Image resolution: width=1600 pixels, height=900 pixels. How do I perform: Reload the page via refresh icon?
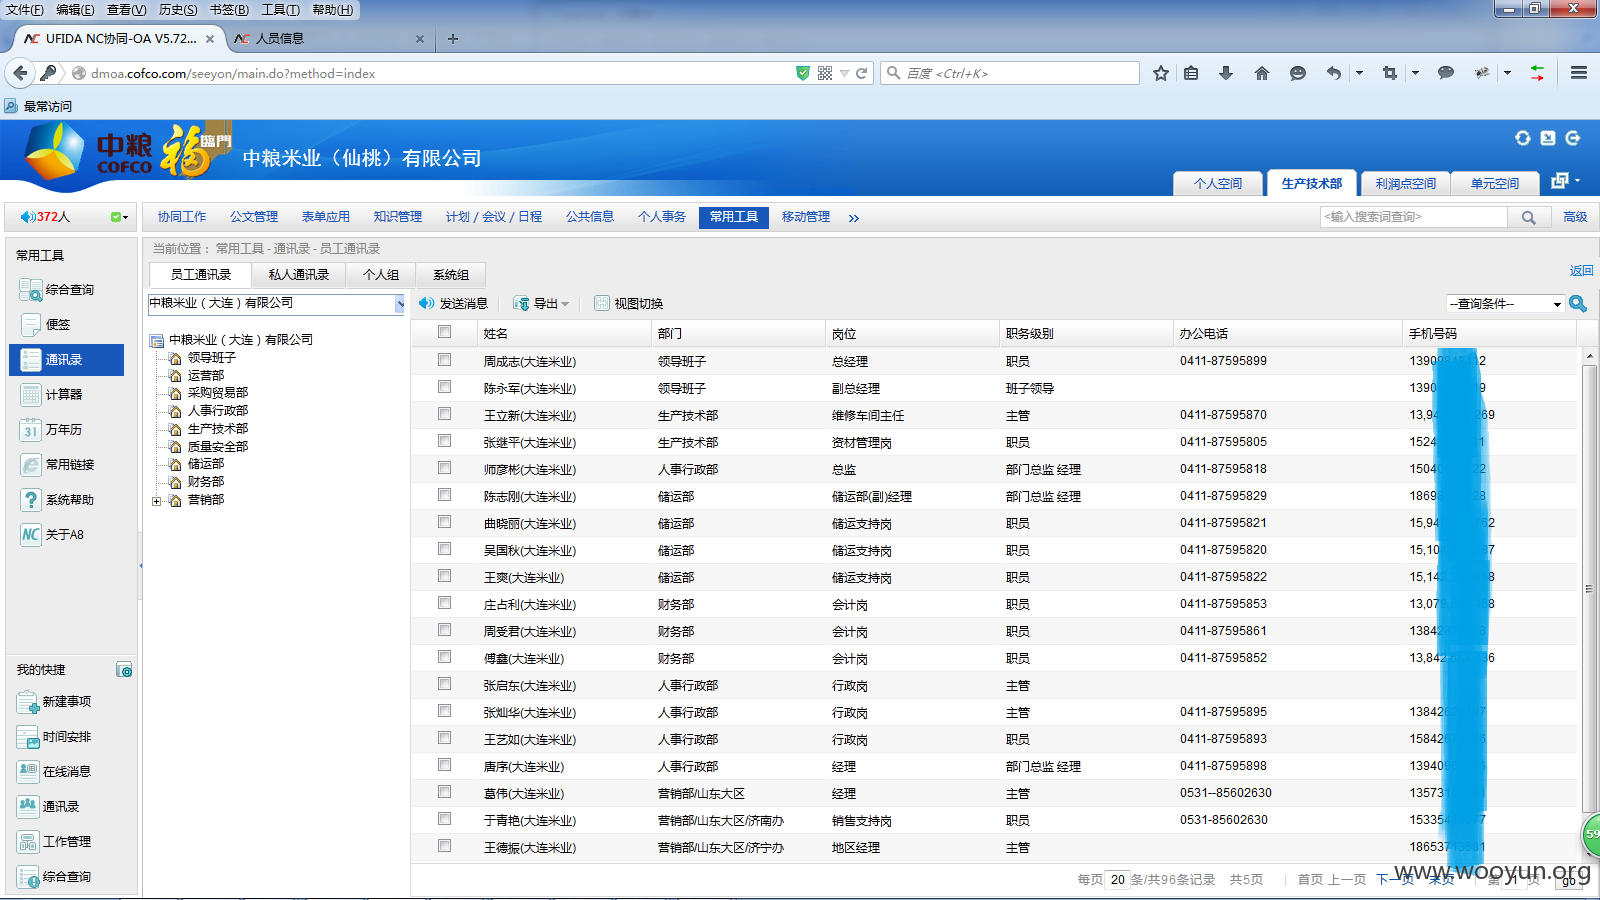[x=861, y=73]
